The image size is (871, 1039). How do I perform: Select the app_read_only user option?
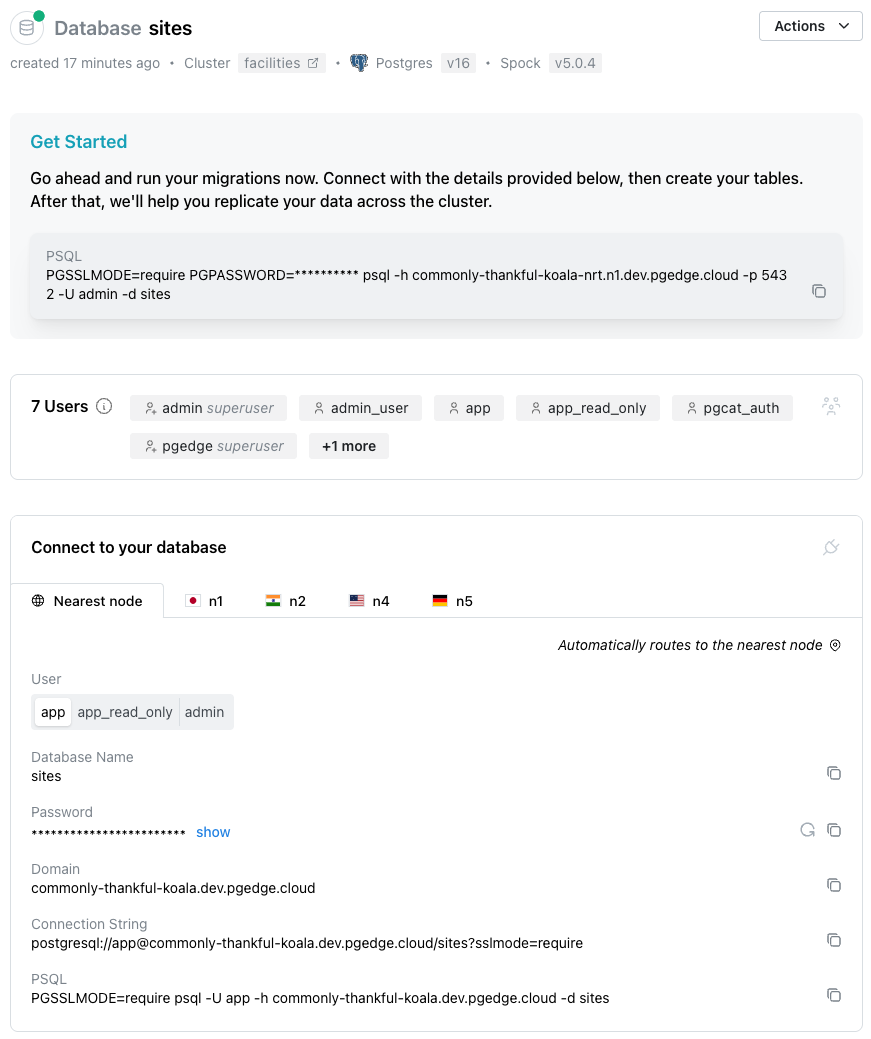tap(124, 712)
